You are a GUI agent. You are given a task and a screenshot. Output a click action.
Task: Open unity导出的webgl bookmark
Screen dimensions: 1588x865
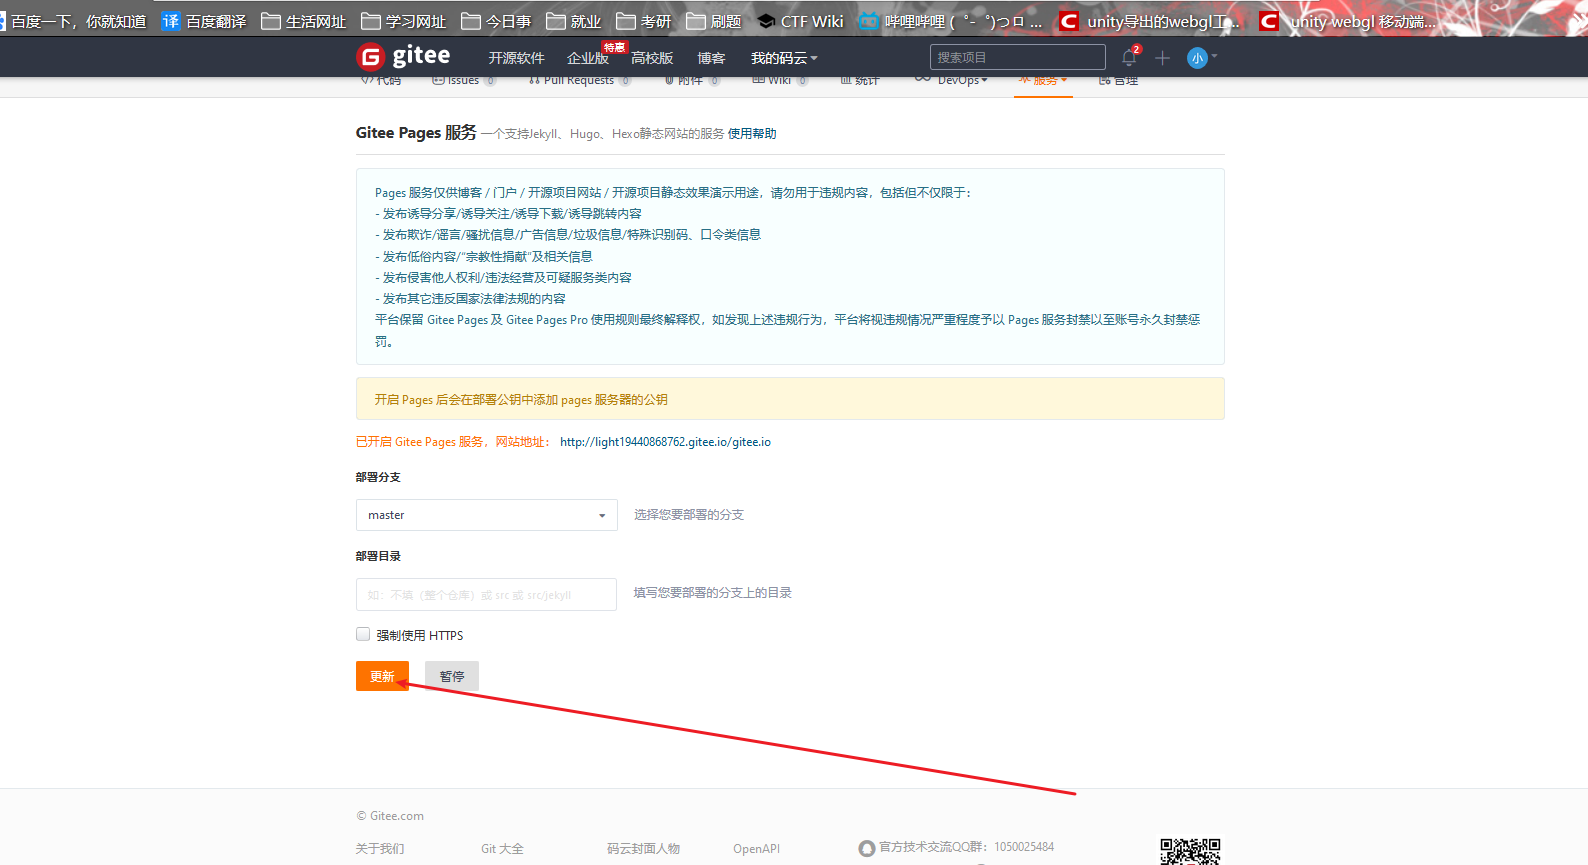pyautogui.click(x=1149, y=21)
